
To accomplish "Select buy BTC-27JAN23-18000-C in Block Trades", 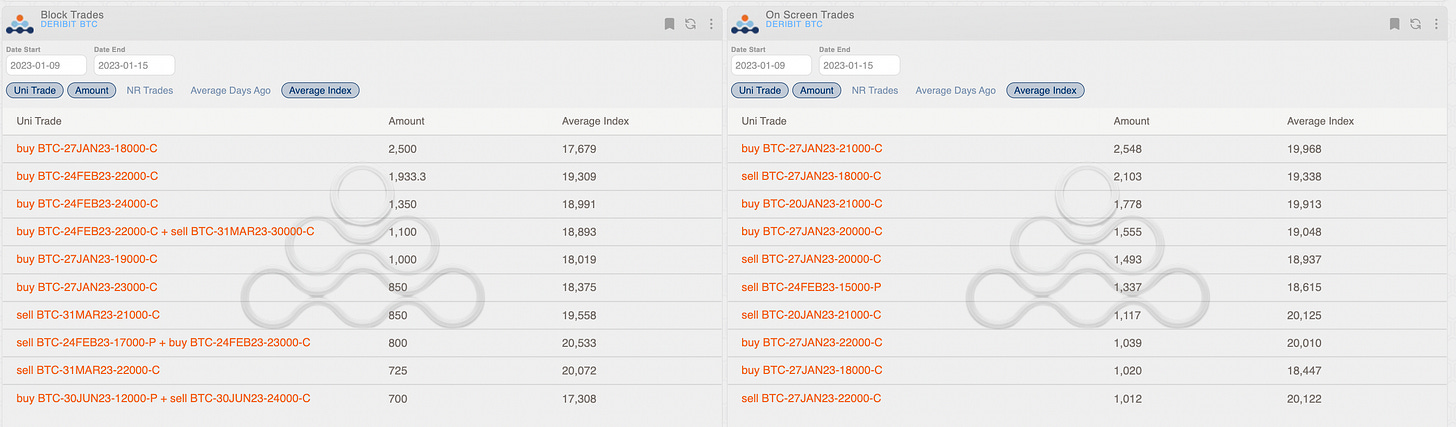I will tap(361, 149).
